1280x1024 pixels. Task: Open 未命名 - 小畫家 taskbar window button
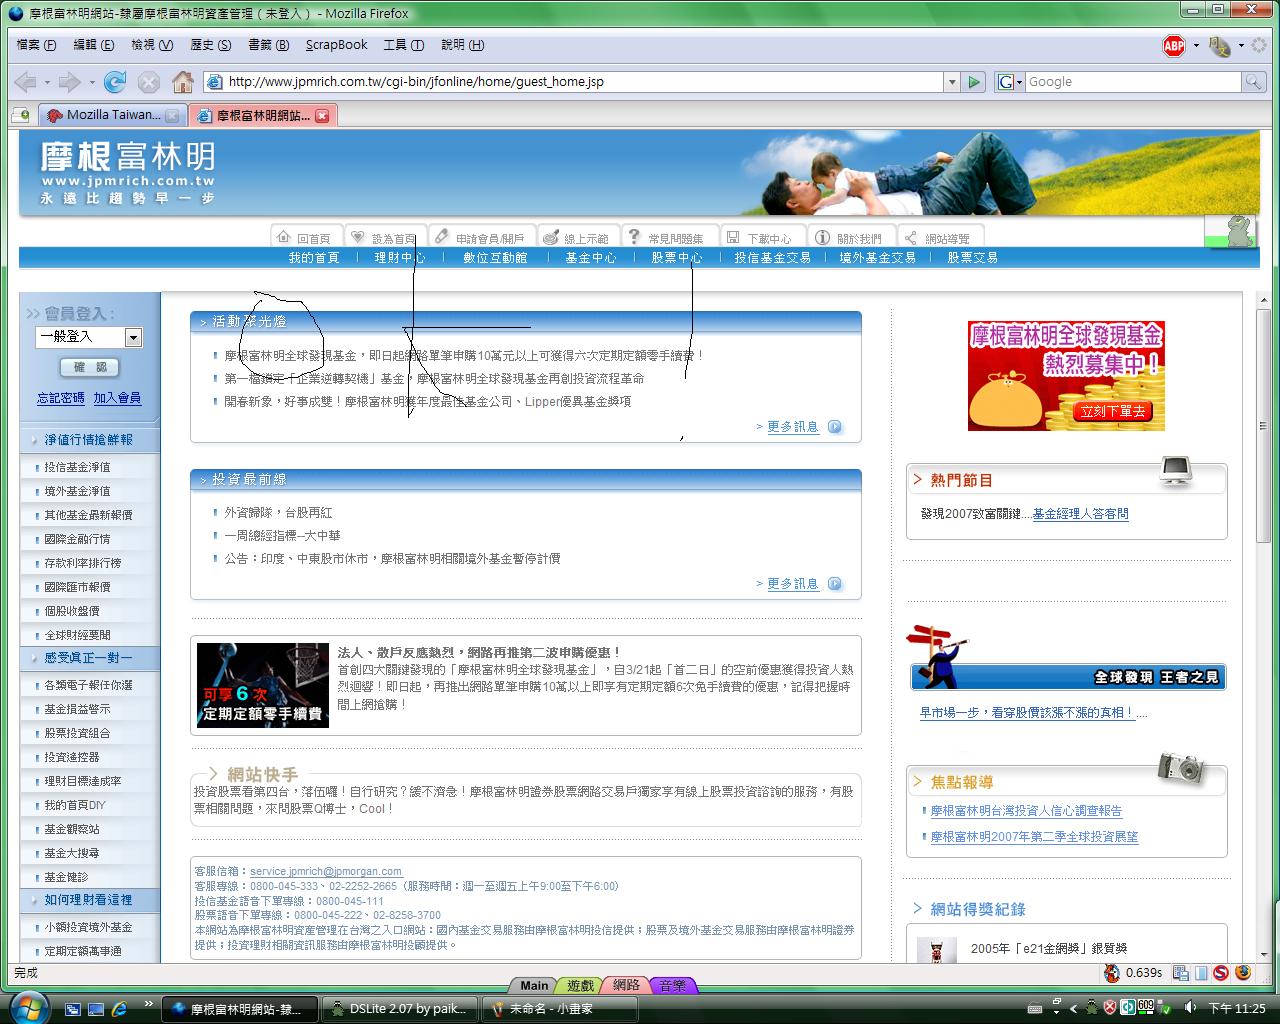(558, 1008)
